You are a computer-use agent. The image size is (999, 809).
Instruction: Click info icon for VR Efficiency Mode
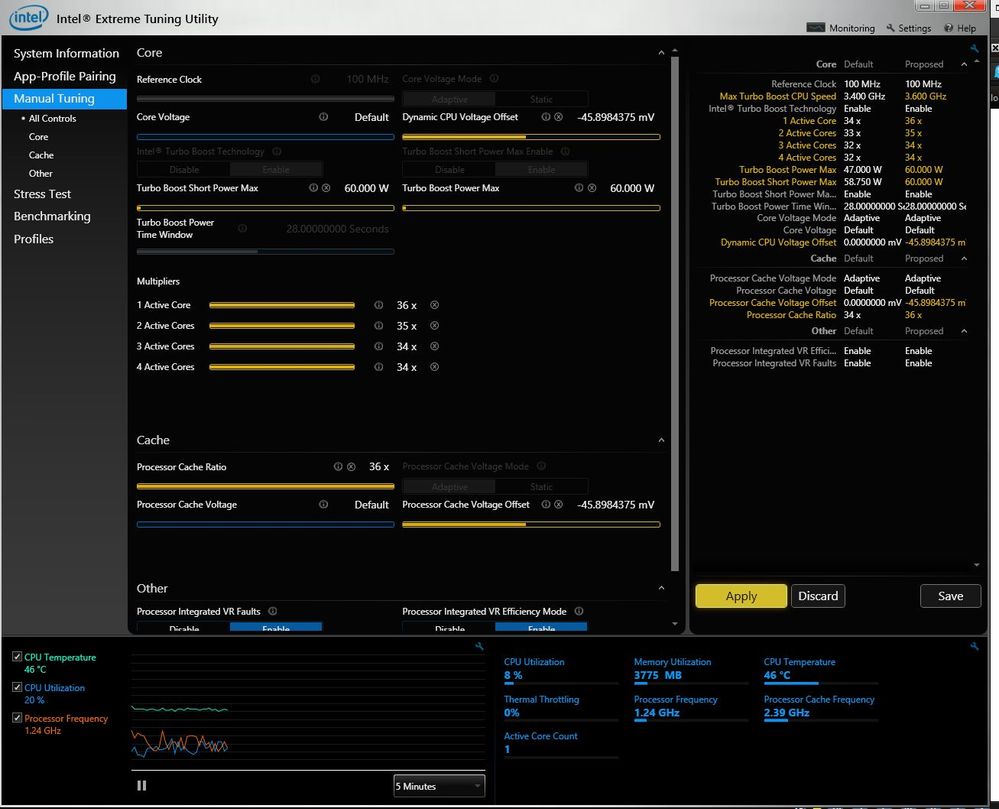[579, 612]
